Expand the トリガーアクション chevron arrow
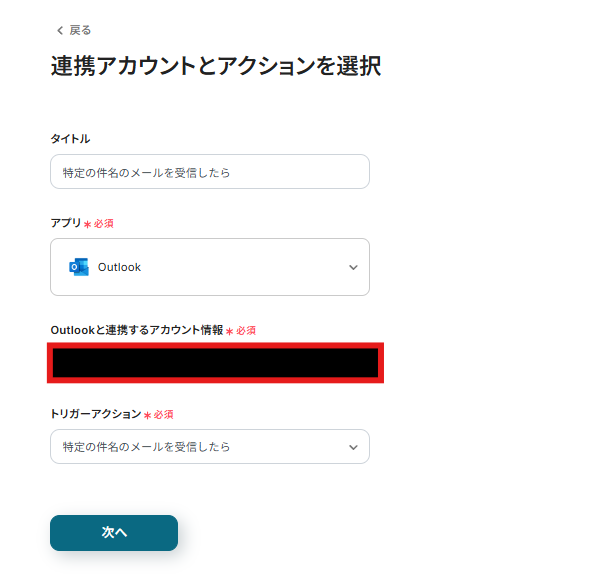This screenshot has height=580, width=613. (x=353, y=447)
